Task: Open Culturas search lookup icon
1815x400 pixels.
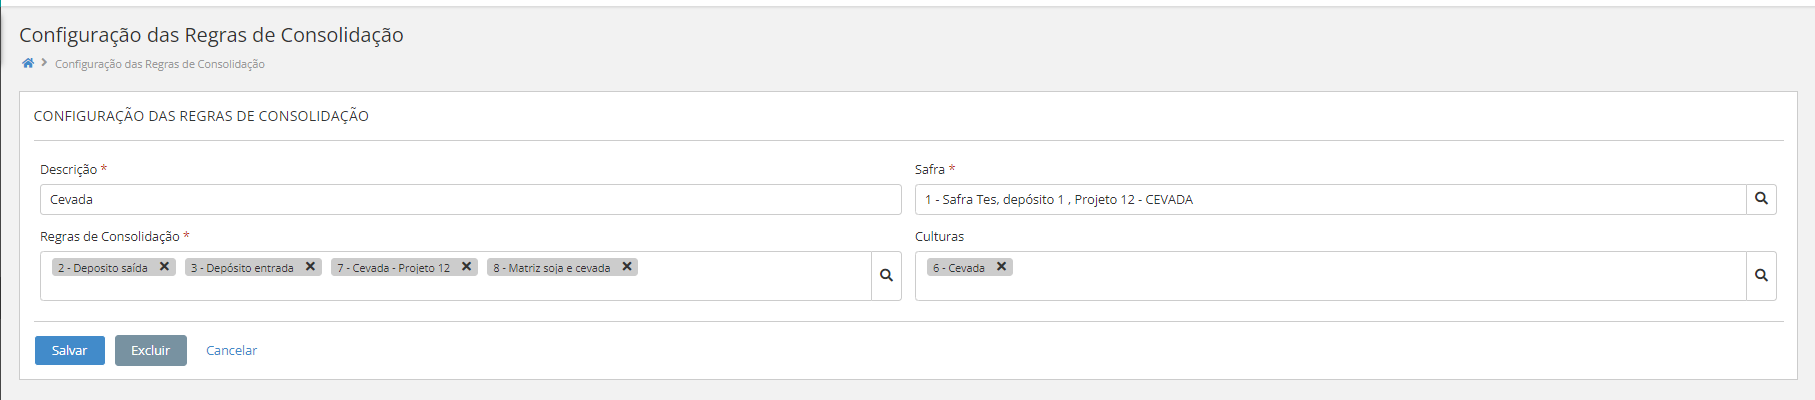Action: (x=1761, y=275)
